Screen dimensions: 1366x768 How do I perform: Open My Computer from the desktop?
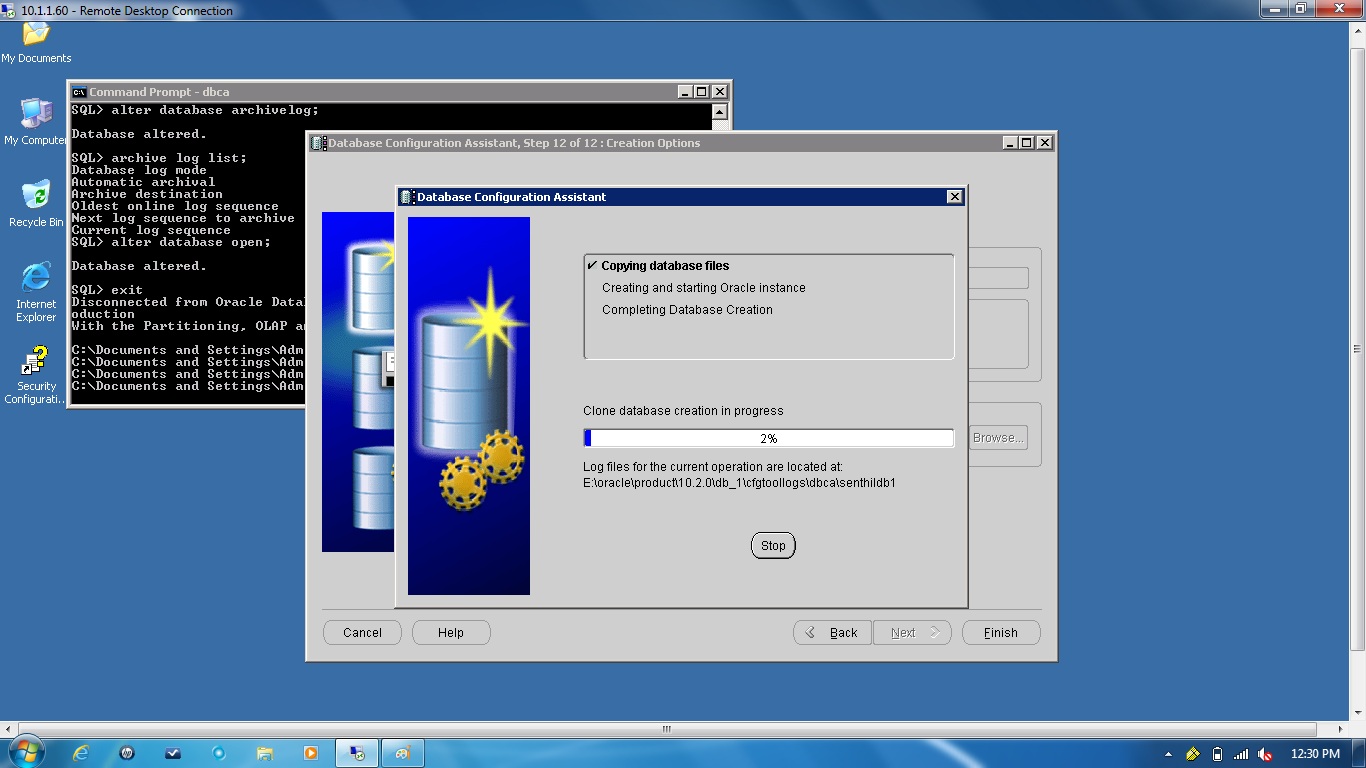pyautogui.click(x=34, y=113)
